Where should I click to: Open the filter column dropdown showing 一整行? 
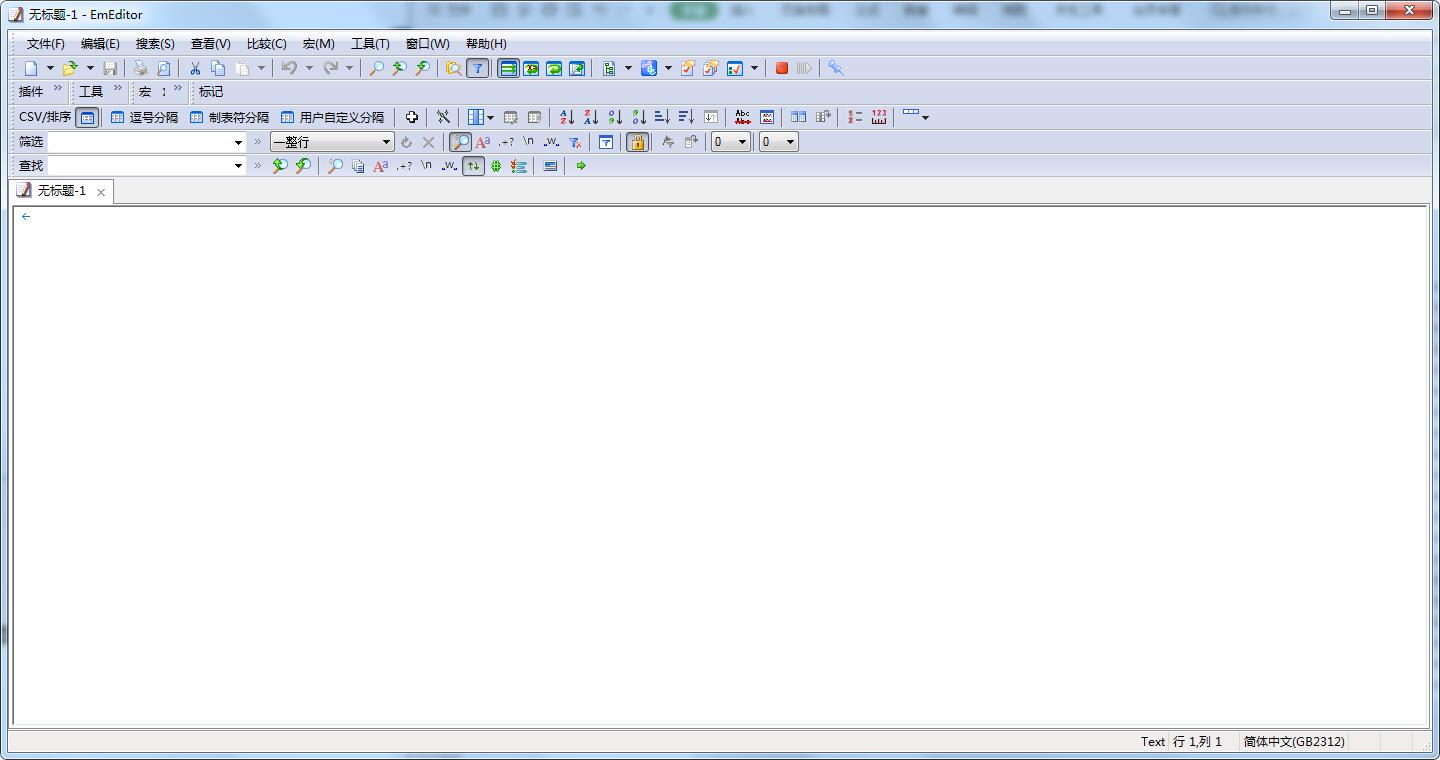tap(332, 142)
